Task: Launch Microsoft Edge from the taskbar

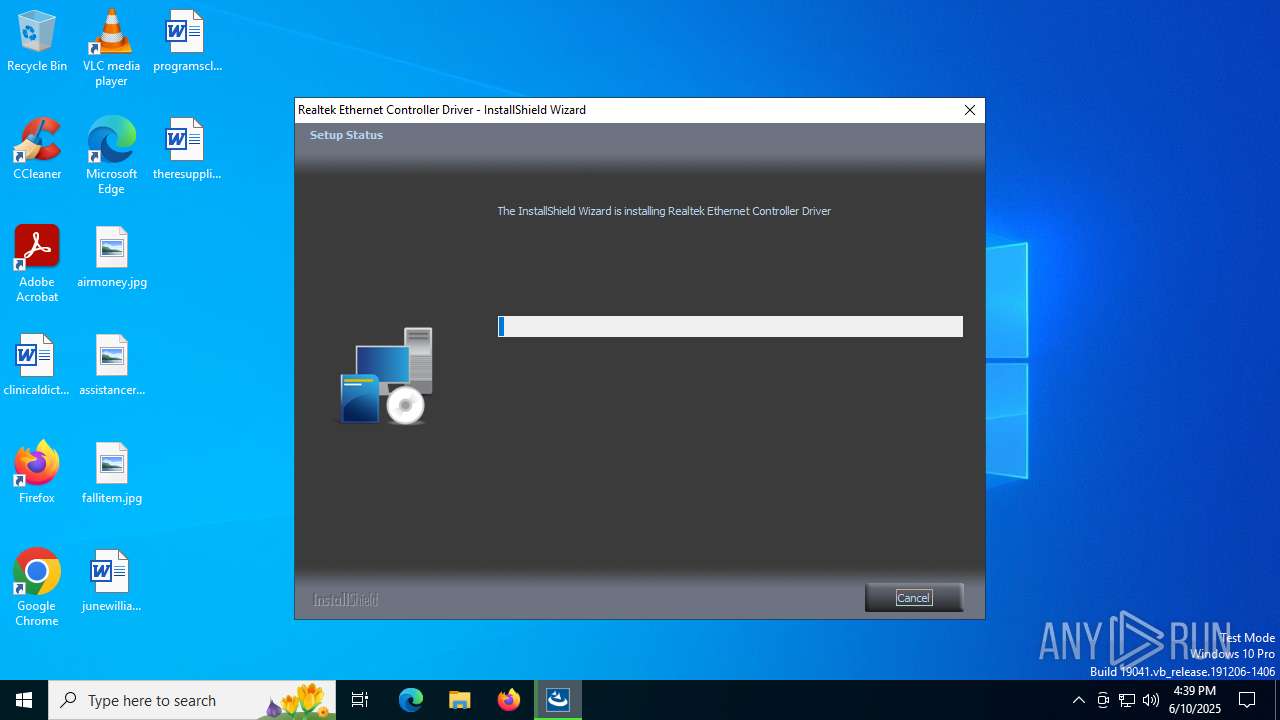Action: 411,700
